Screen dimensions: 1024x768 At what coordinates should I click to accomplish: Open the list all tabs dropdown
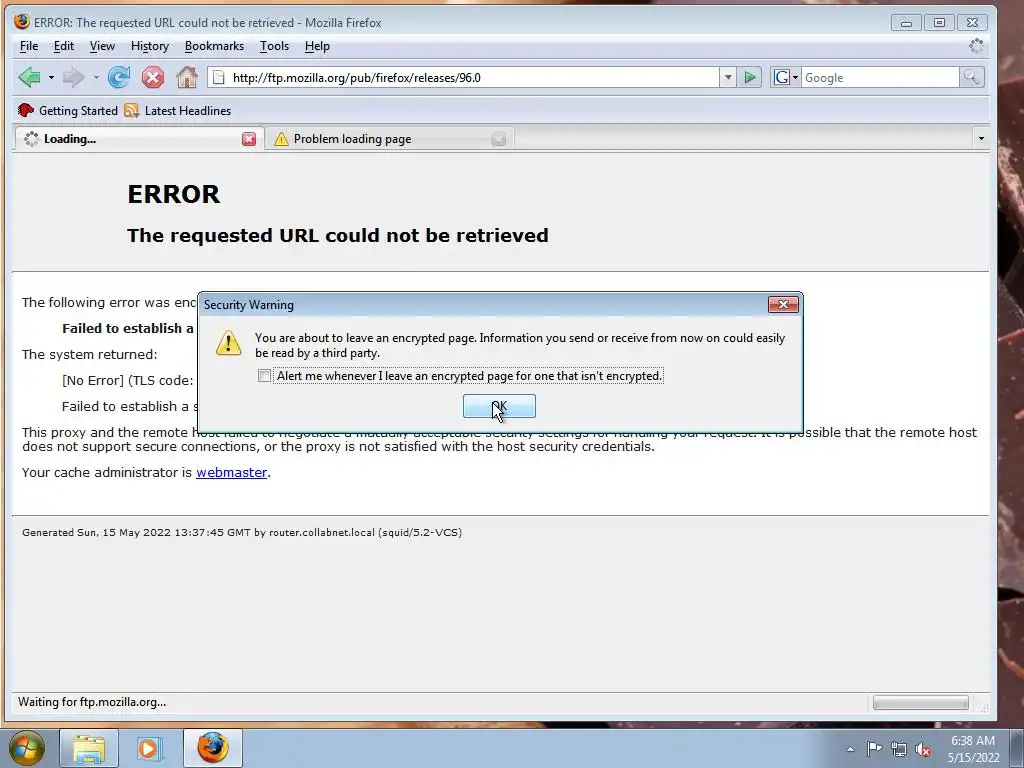click(x=980, y=138)
